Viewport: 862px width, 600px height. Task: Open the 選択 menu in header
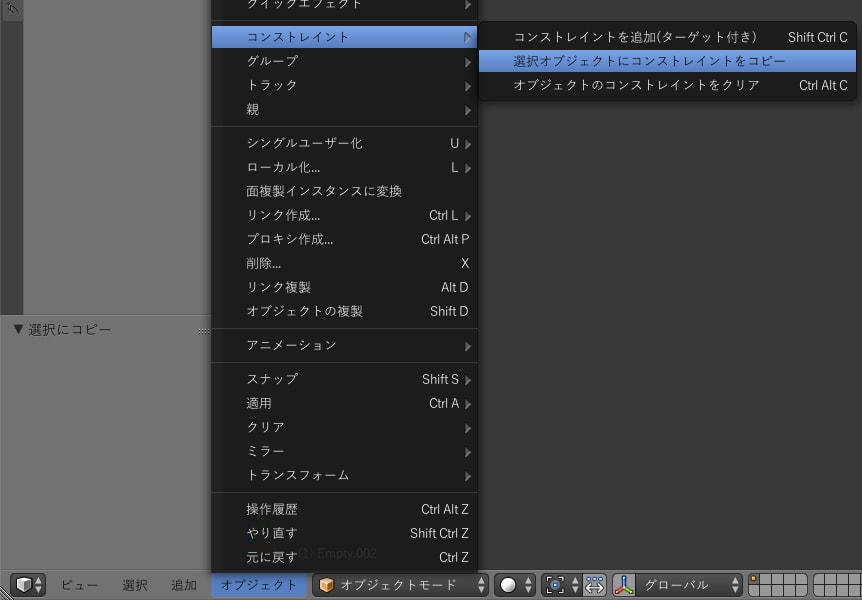tap(135, 585)
